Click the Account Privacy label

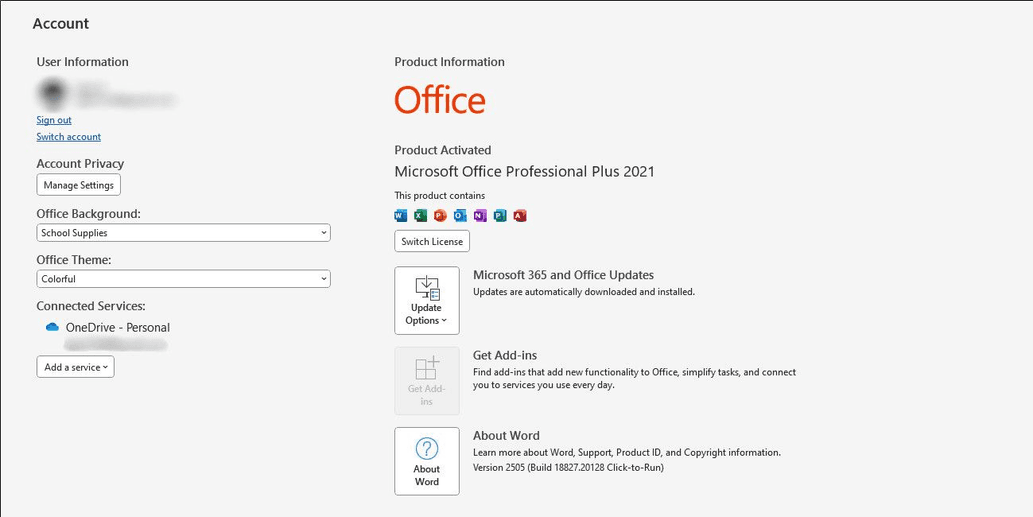point(80,163)
